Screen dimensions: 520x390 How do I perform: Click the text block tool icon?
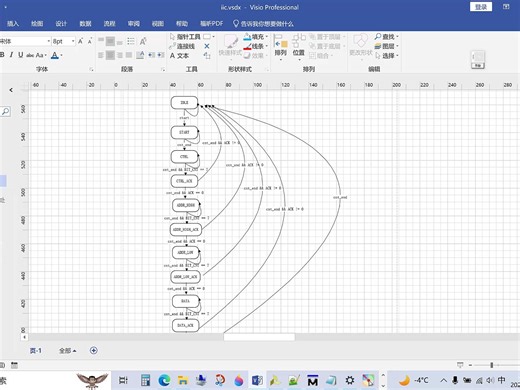pos(207,56)
